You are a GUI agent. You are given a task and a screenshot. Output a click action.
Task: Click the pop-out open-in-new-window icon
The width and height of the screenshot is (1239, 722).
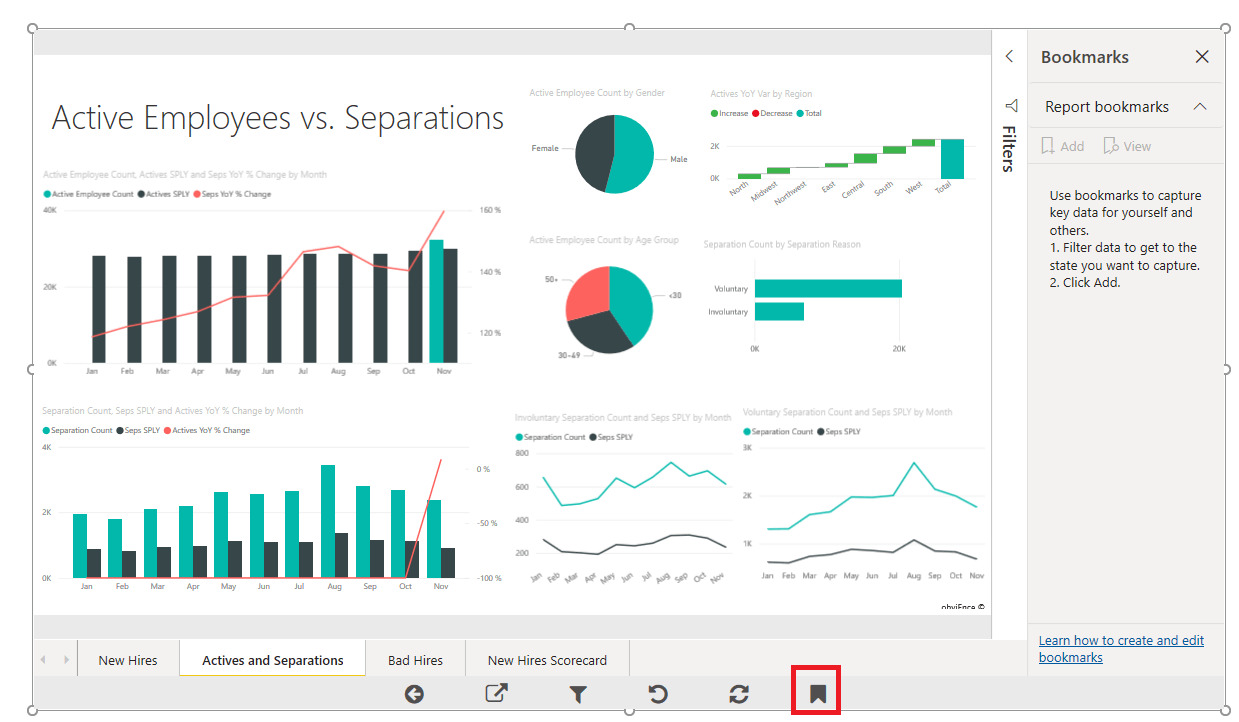[496, 692]
